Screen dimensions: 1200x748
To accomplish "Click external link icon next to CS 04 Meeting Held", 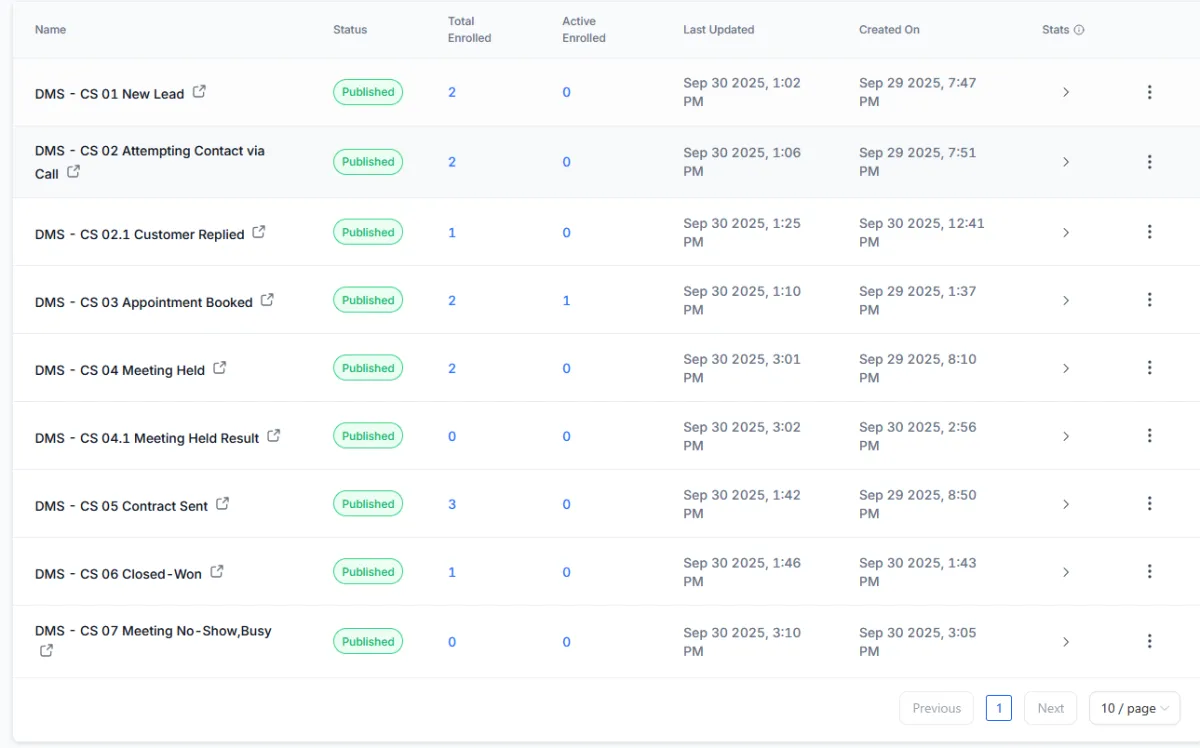I will click(x=220, y=368).
